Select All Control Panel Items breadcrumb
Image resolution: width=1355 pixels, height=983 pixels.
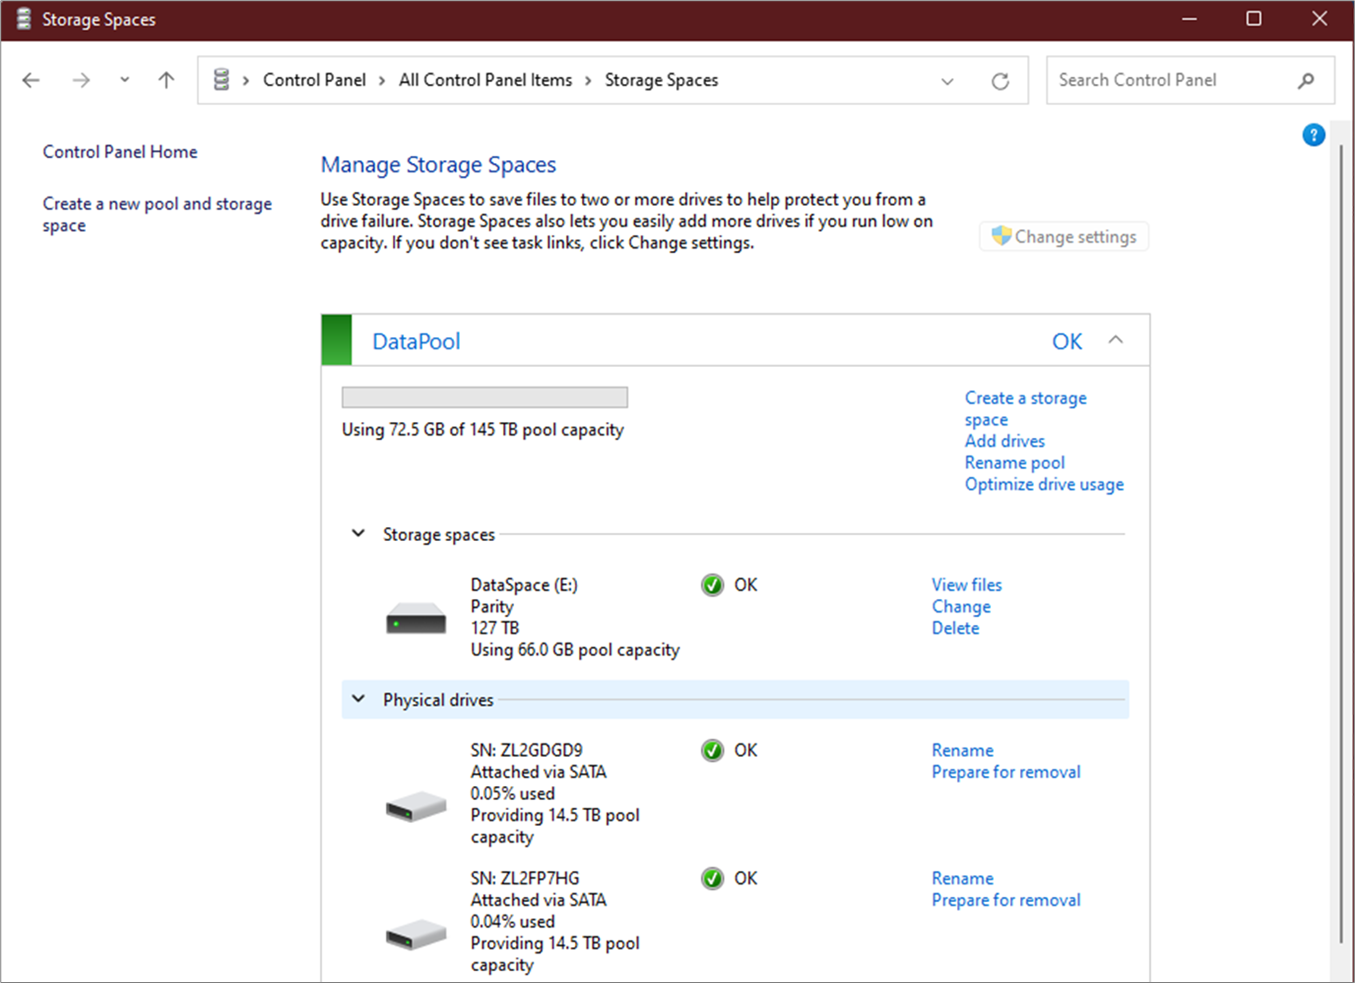click(485, 80)
